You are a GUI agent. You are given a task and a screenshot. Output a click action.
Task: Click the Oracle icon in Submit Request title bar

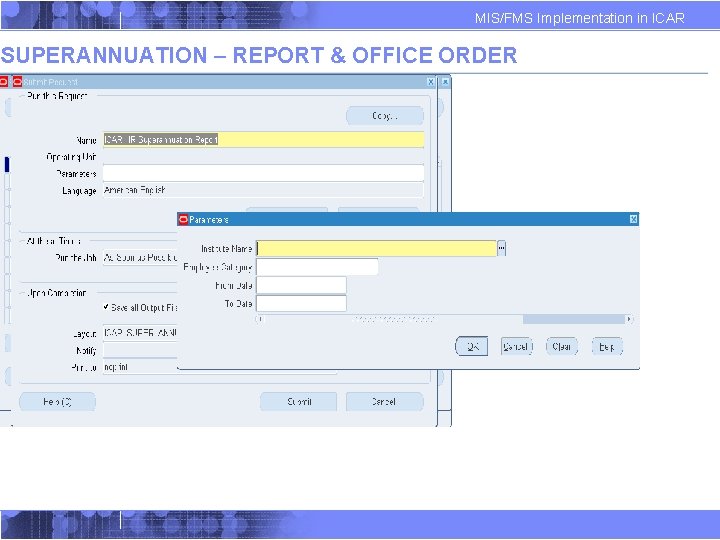click(17, 82)
